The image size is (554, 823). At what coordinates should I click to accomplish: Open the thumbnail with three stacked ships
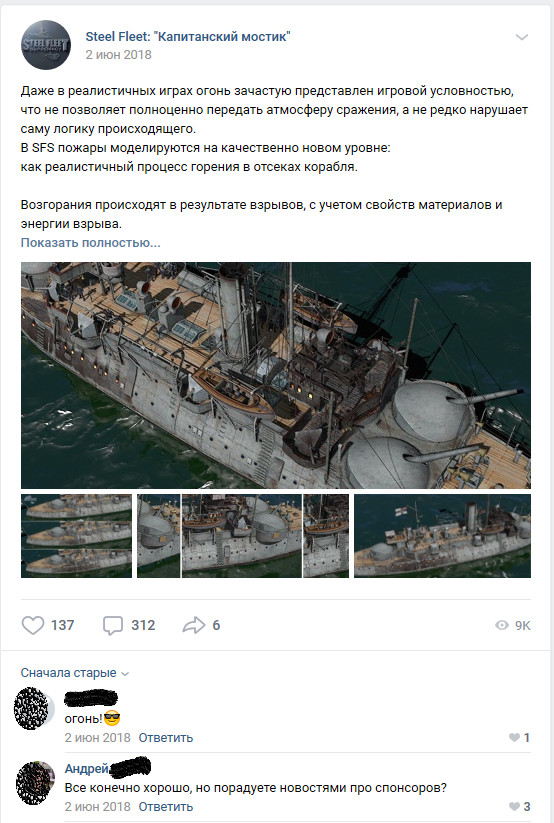[x=76, y=536]
